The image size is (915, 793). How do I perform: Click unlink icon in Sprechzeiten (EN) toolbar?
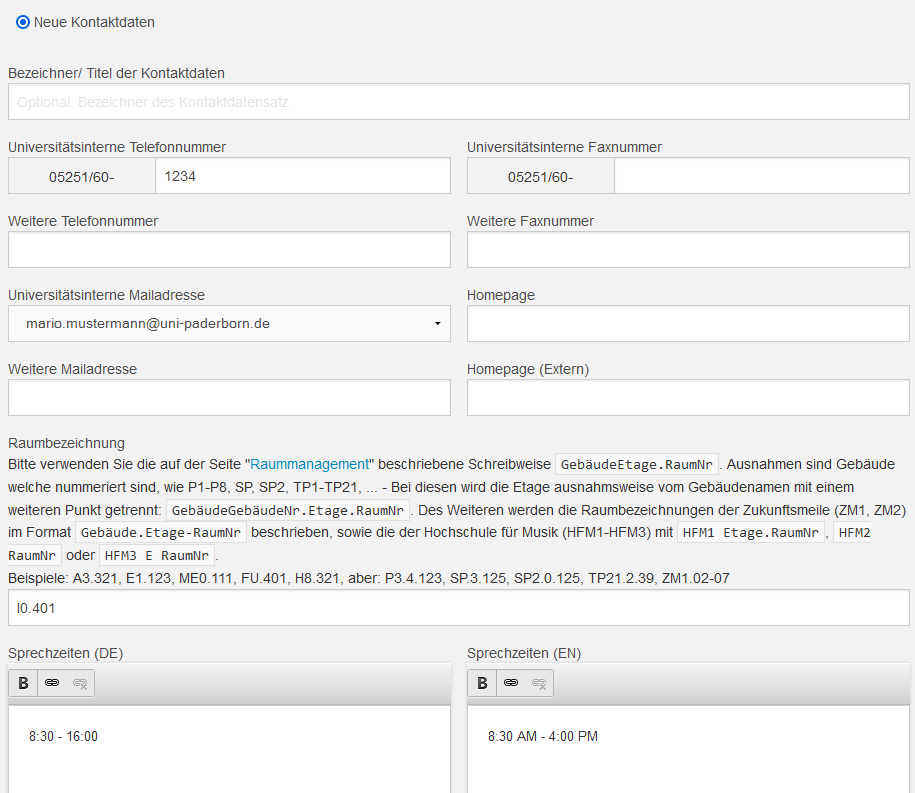539,683
